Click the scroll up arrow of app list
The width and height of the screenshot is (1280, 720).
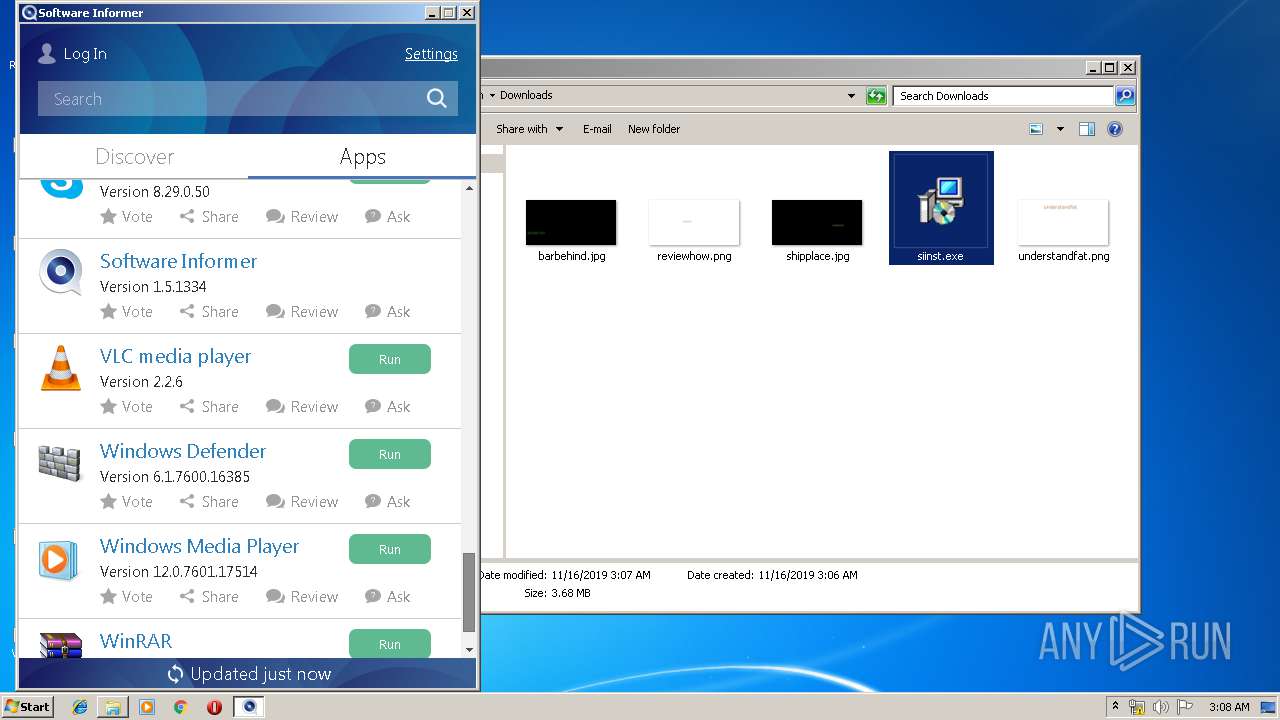469,187
